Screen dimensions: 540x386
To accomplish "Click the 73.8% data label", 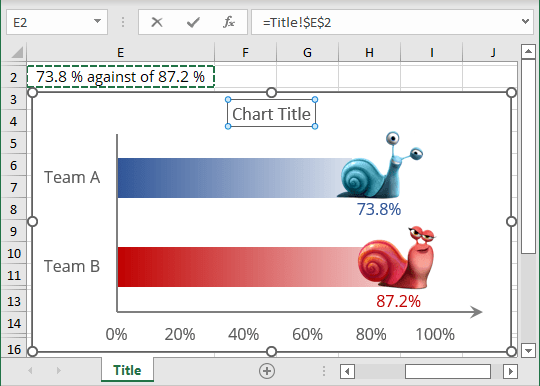I will (379, 209).
